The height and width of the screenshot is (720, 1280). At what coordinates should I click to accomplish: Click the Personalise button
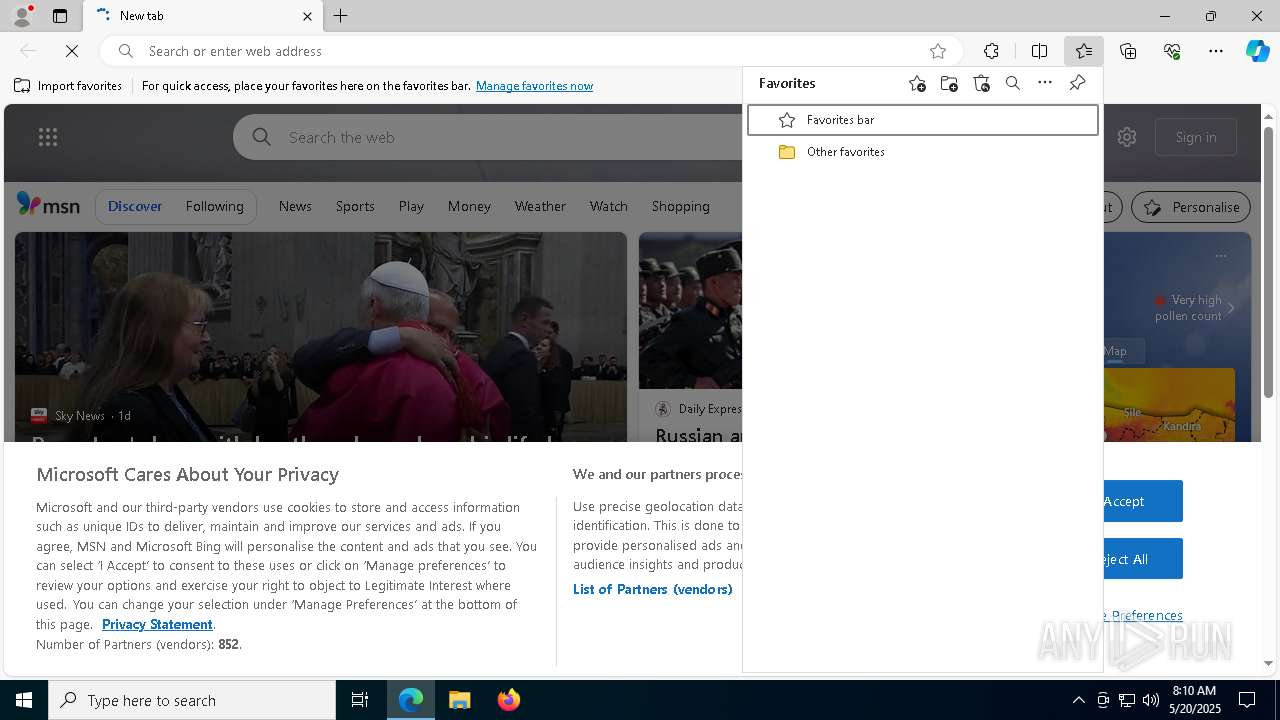(1191, 207)
